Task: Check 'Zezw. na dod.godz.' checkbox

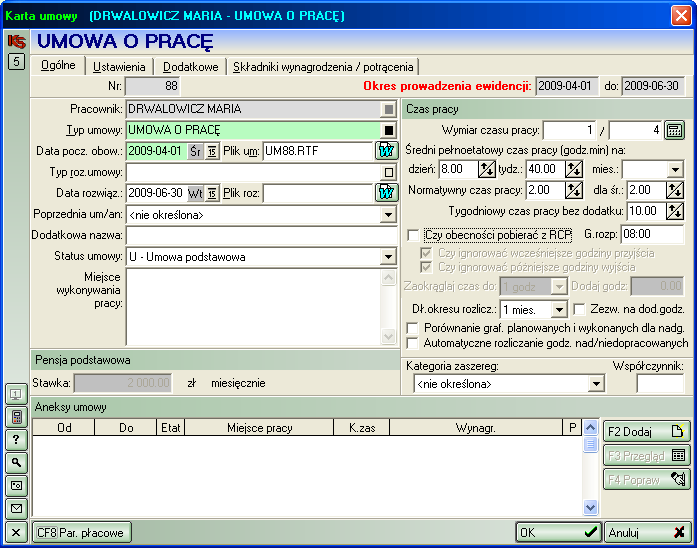Action: [x=581, y=309]
